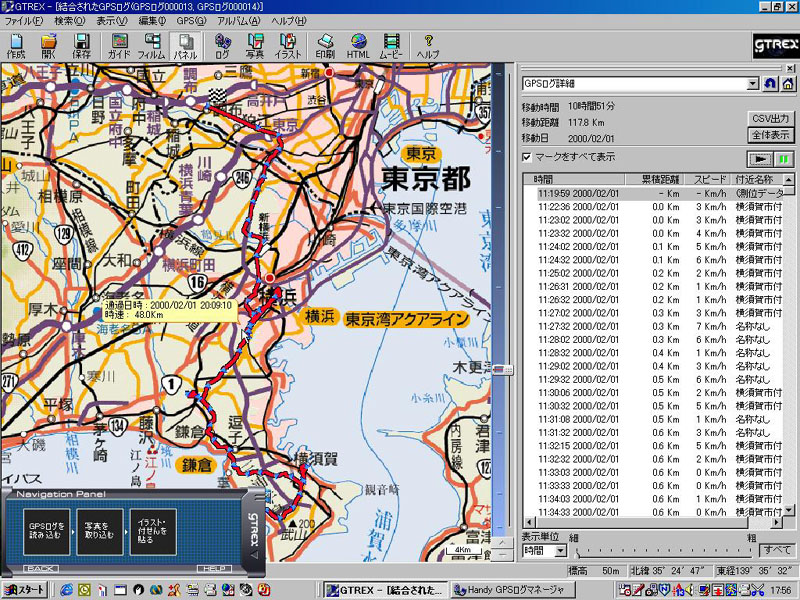Image resolution: width=800 pixels, height=600 pixels.
Task: Open the ムービー (Movie) toolbar icon
Action: pyautogui.click(x=390, y=46)
